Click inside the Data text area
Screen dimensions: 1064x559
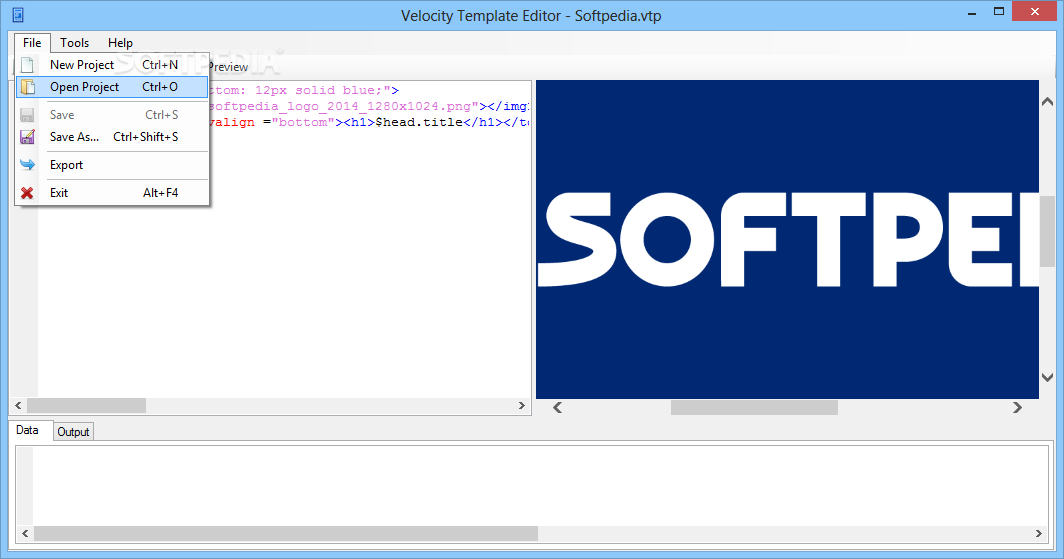pos(539,486)
